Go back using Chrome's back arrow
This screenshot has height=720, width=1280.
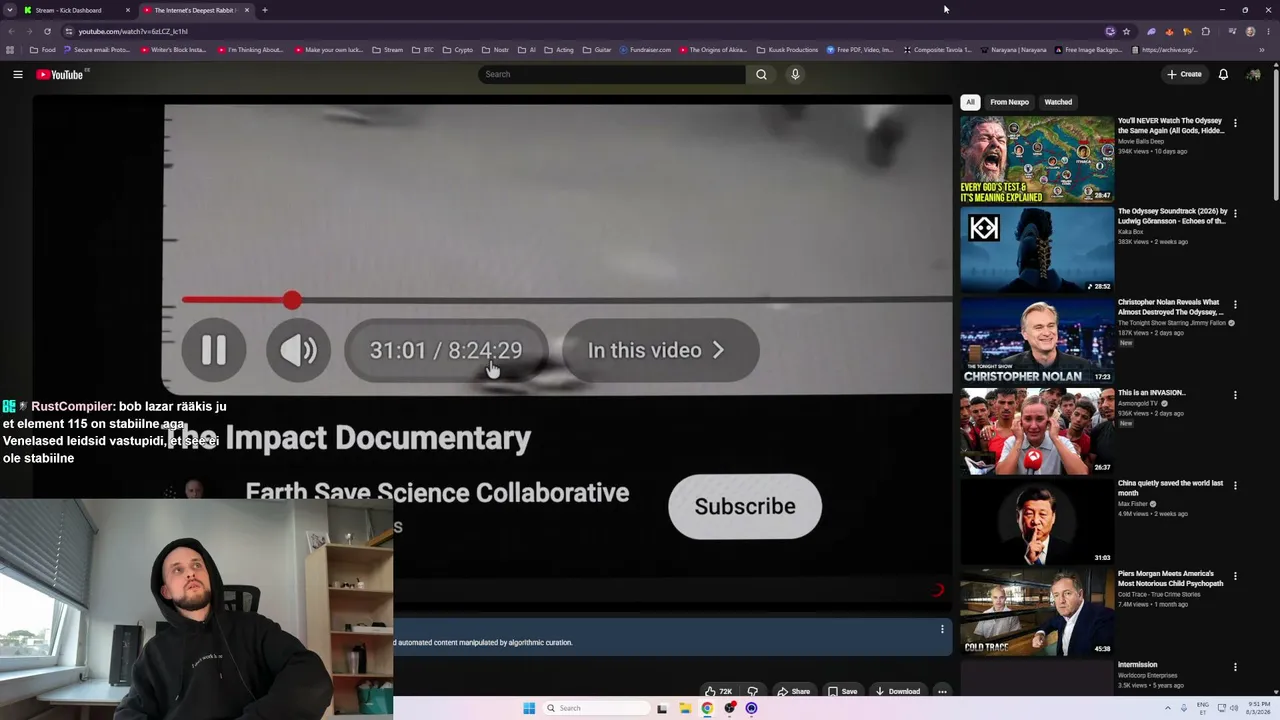(x=11, y=31)
